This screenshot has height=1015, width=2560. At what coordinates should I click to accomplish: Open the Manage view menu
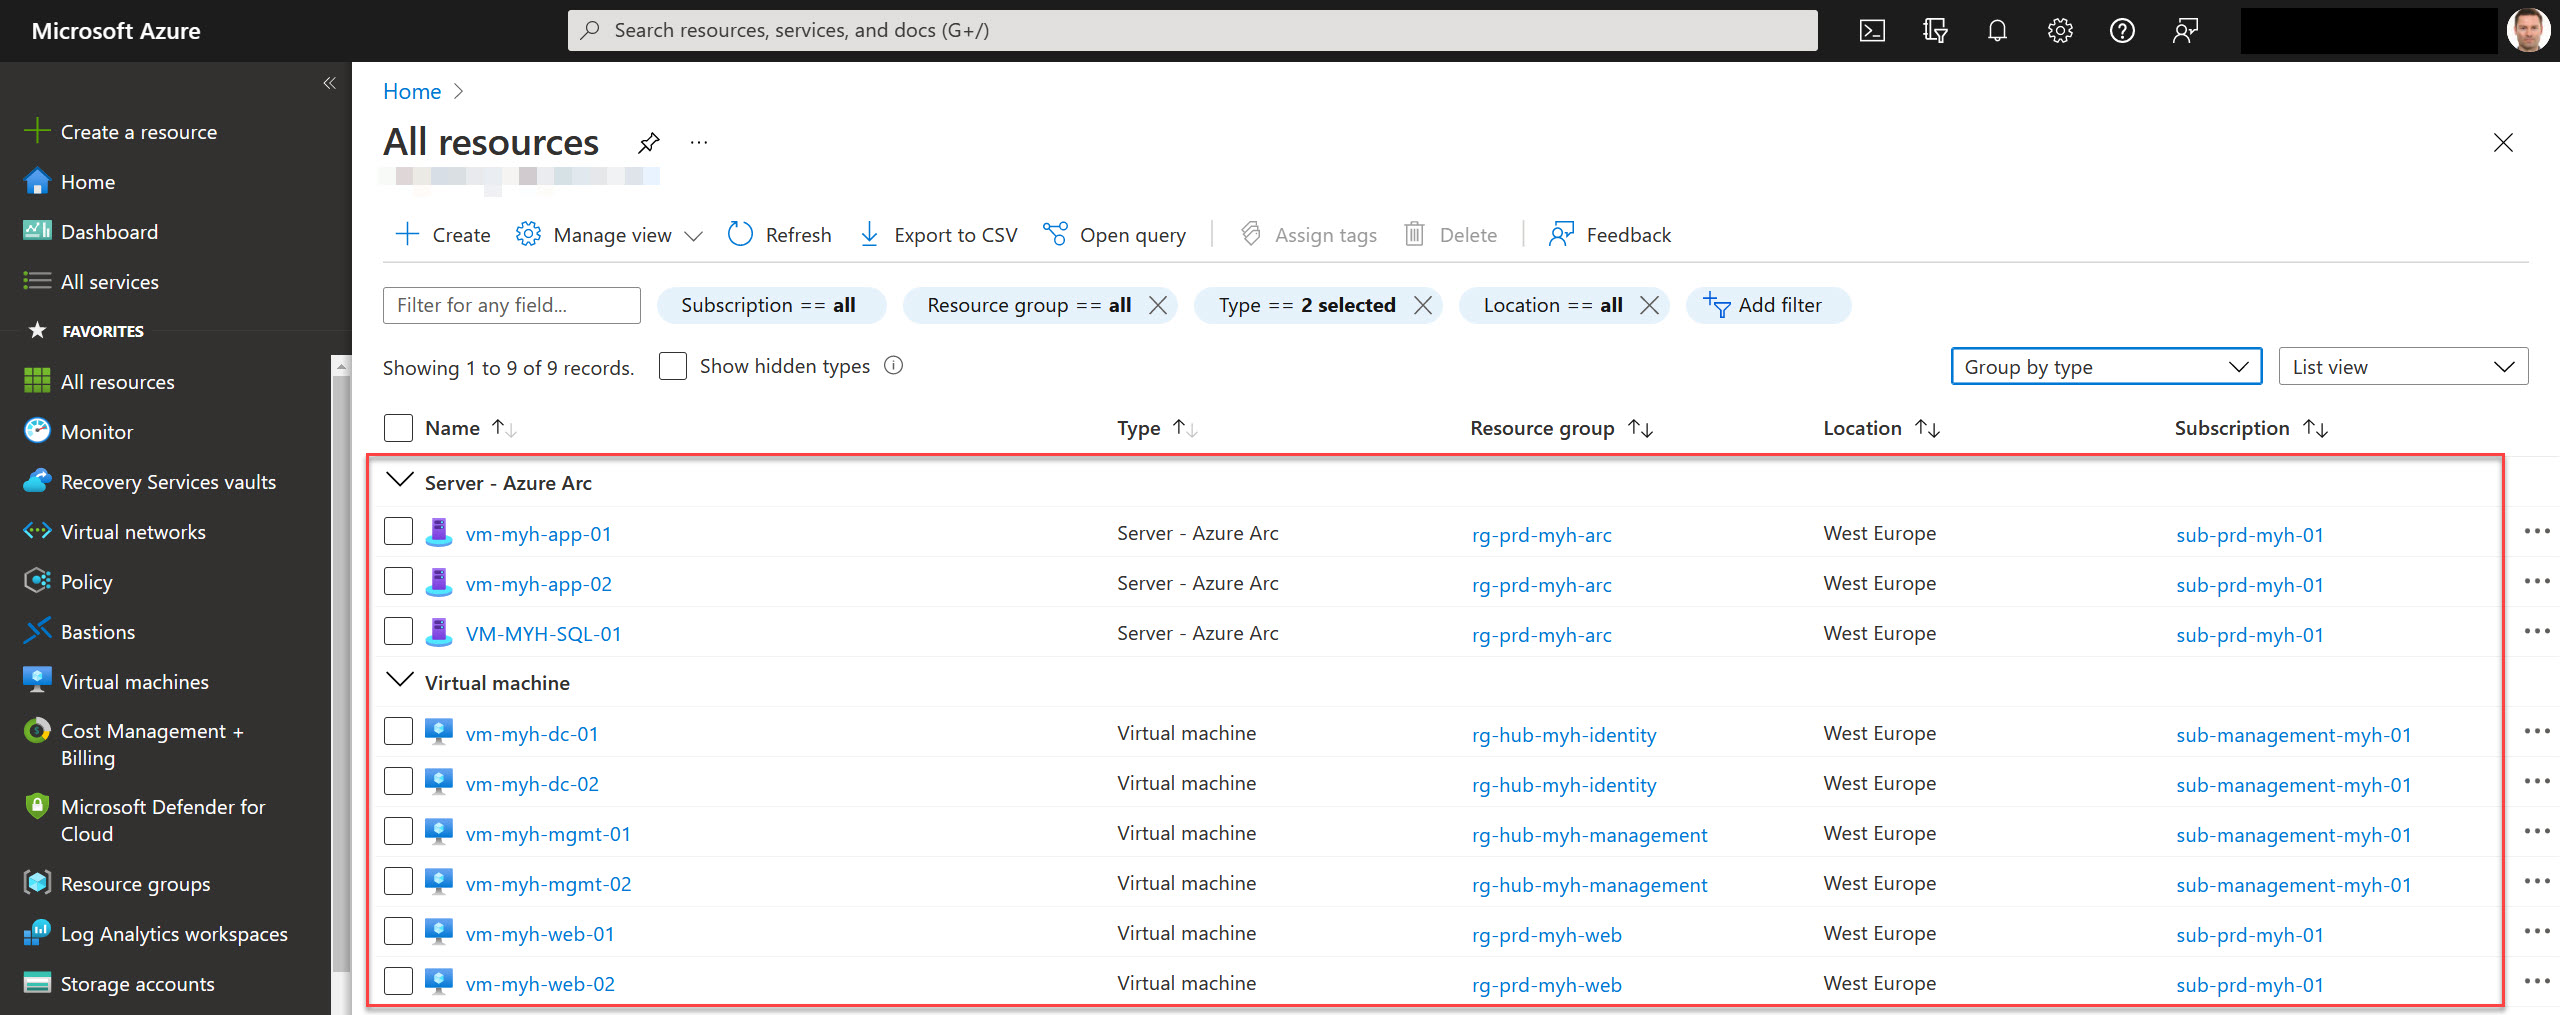[609, 234]
